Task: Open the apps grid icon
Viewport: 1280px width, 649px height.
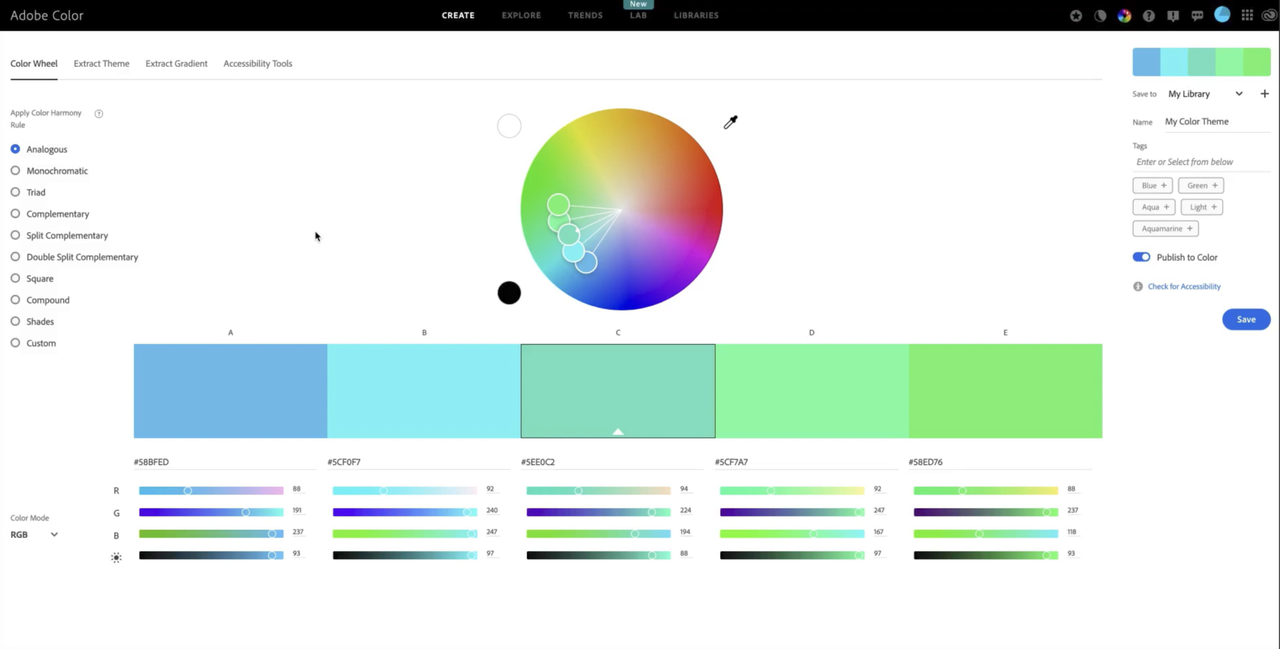Action: (x=1247, y=15)
